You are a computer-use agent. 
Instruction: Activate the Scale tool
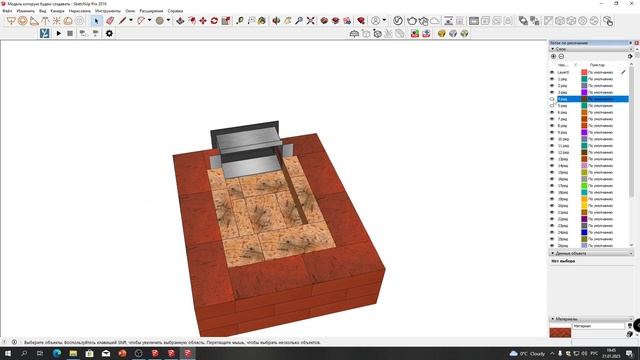pyautogui.click(x=226, y=21)
